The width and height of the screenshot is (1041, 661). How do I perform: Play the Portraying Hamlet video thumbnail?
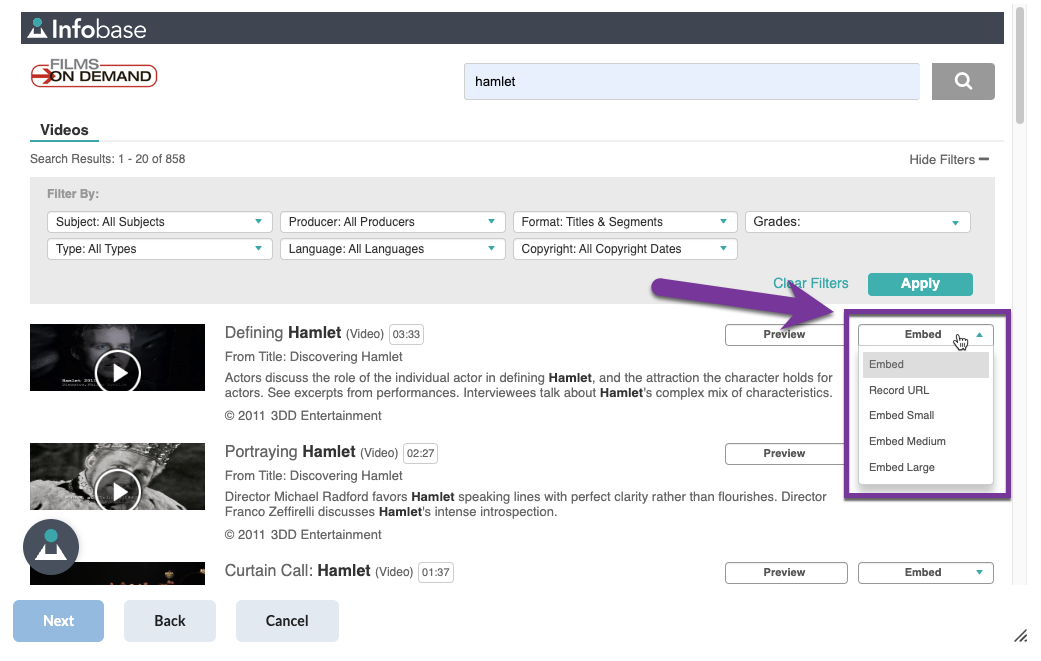click(x=117, y=490)
